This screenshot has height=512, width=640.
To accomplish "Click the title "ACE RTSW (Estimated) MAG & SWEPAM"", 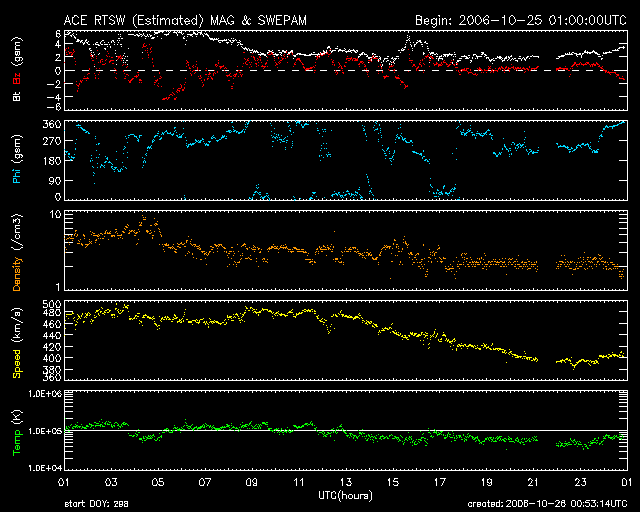I will coord(185,20).
